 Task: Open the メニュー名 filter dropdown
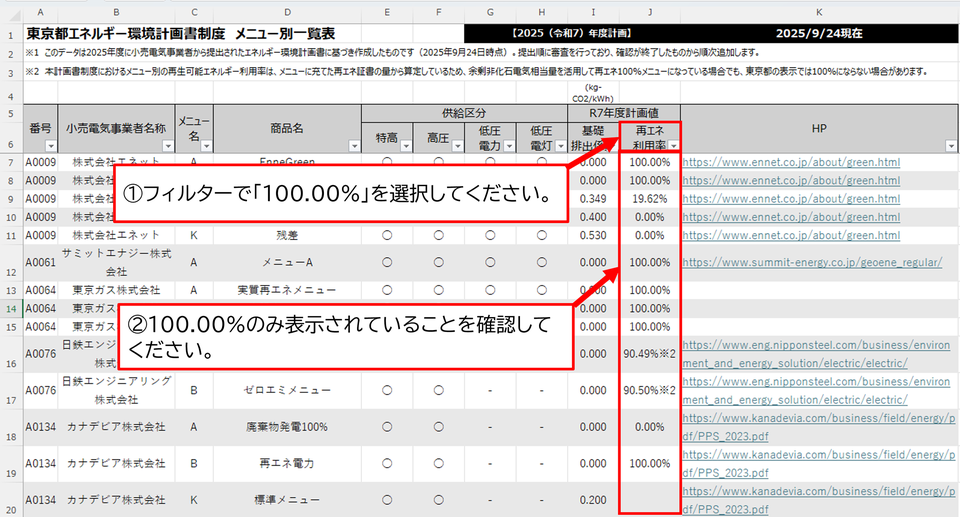point(205,146)
